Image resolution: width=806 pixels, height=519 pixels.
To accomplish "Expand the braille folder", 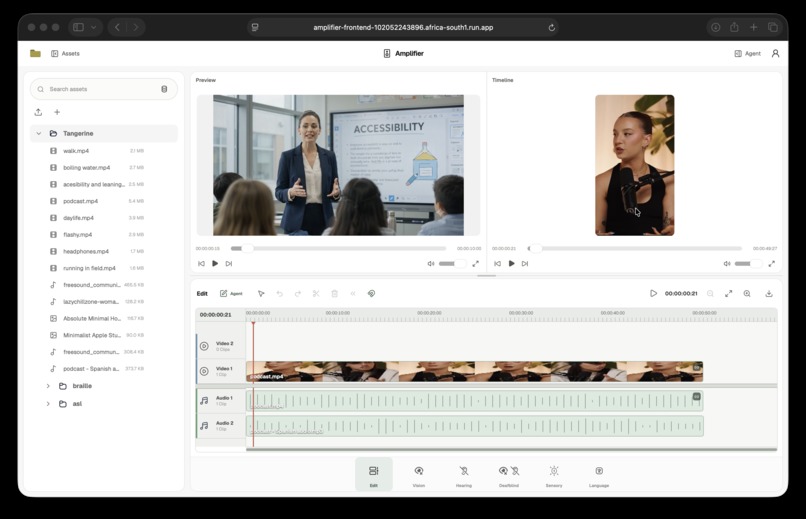I will (x=48, y=386).
